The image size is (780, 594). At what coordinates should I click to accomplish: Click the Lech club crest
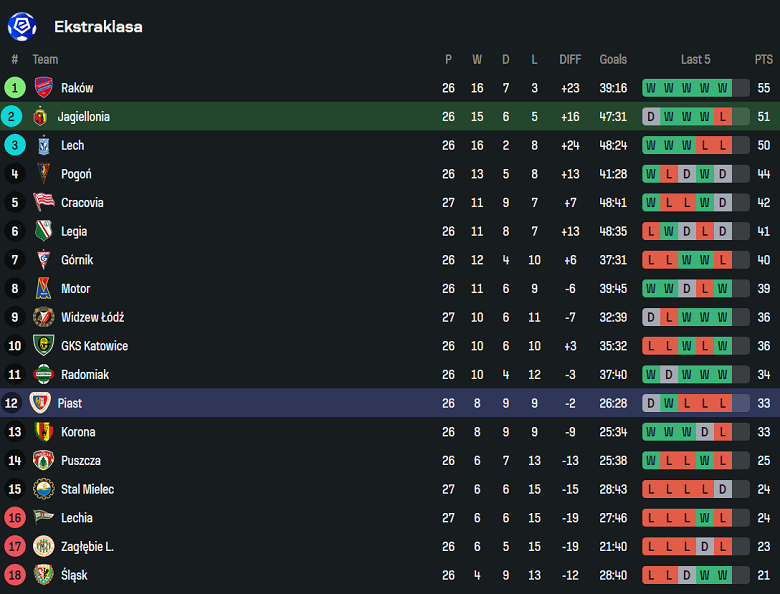point(43,146)
